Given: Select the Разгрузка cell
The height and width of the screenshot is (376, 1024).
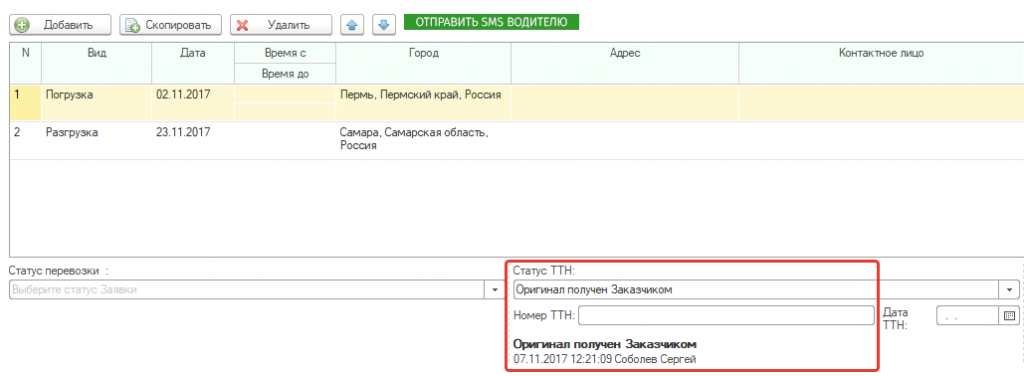Looking at the screenshot, I should click(97, 140).
